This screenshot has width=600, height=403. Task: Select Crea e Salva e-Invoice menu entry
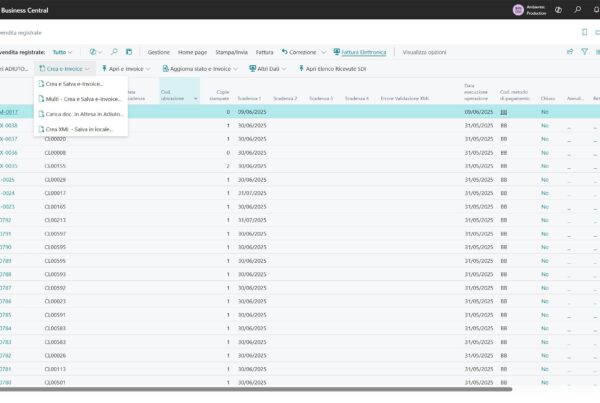pyautogui.click(x=74, y=84)
